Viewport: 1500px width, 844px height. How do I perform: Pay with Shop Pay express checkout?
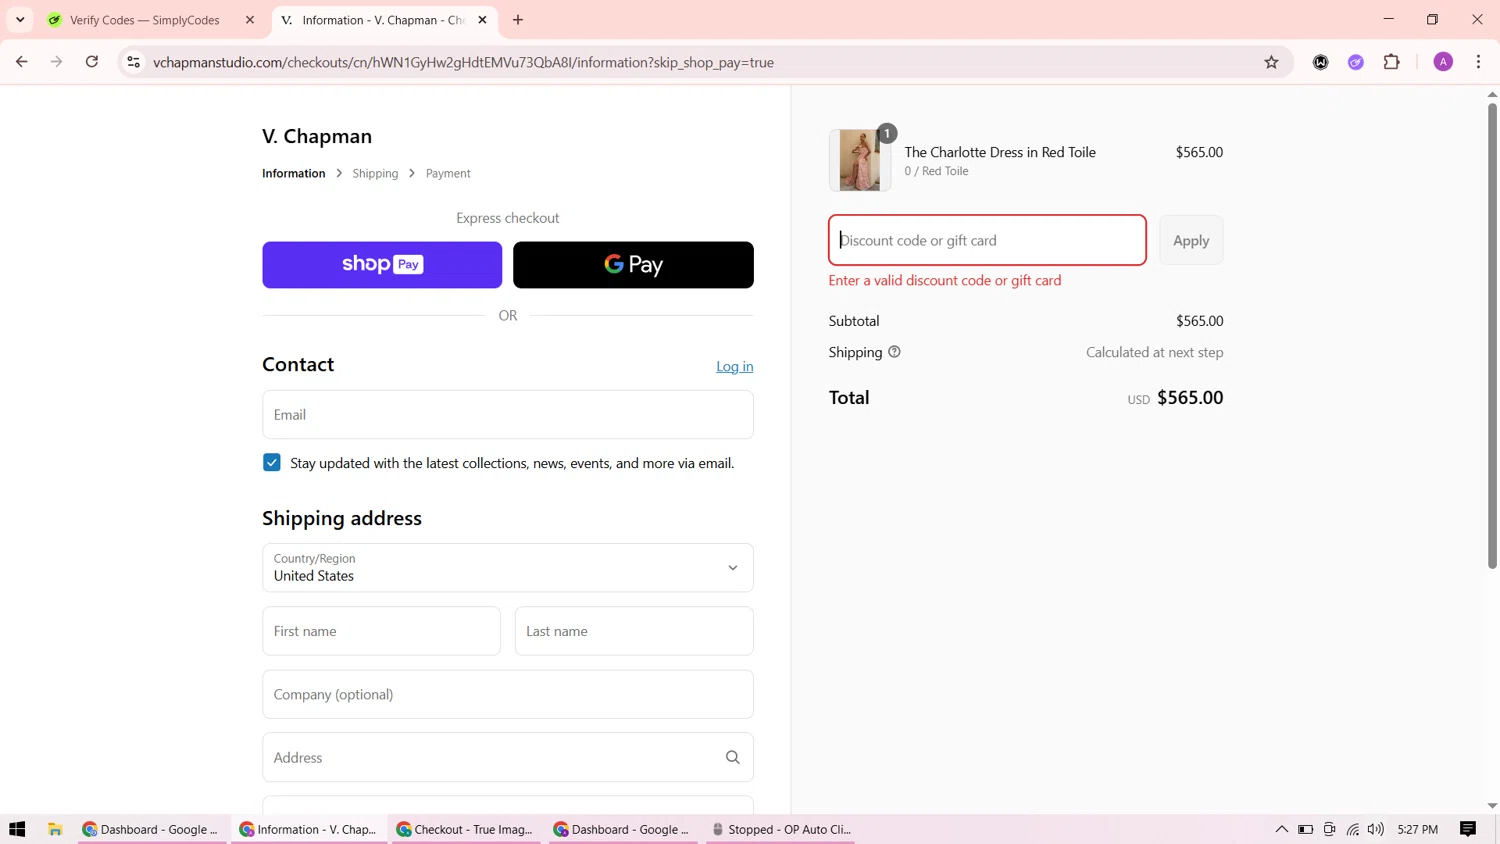[x=382, y=265]
